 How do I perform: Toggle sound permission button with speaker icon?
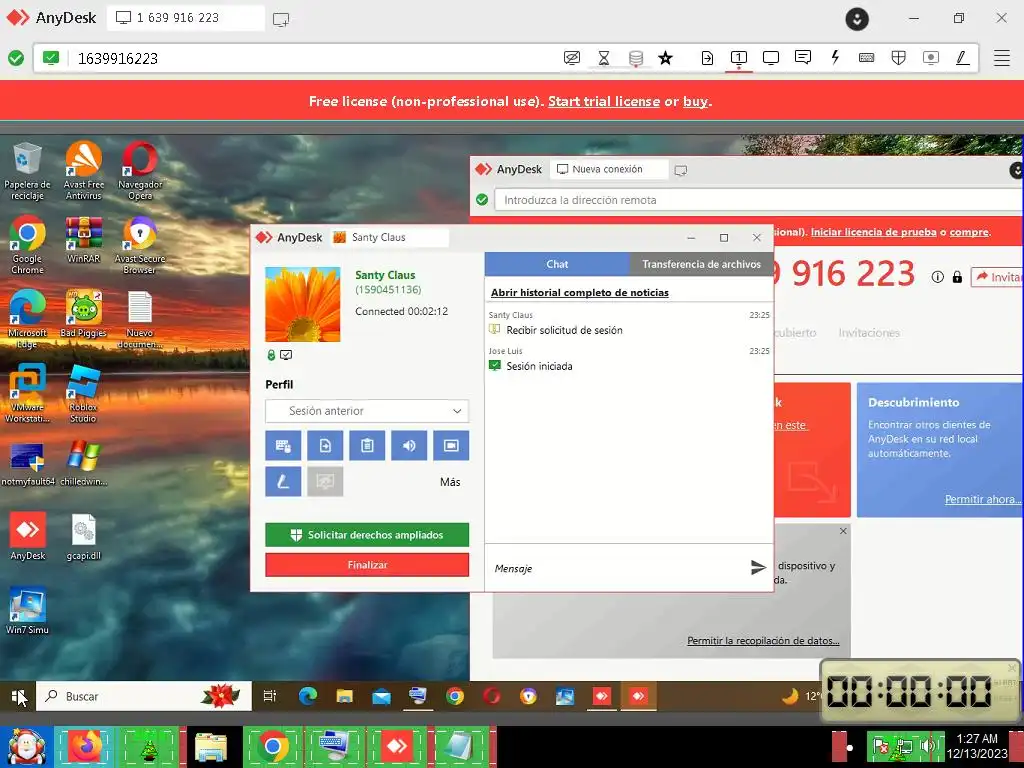coord(409,445)
